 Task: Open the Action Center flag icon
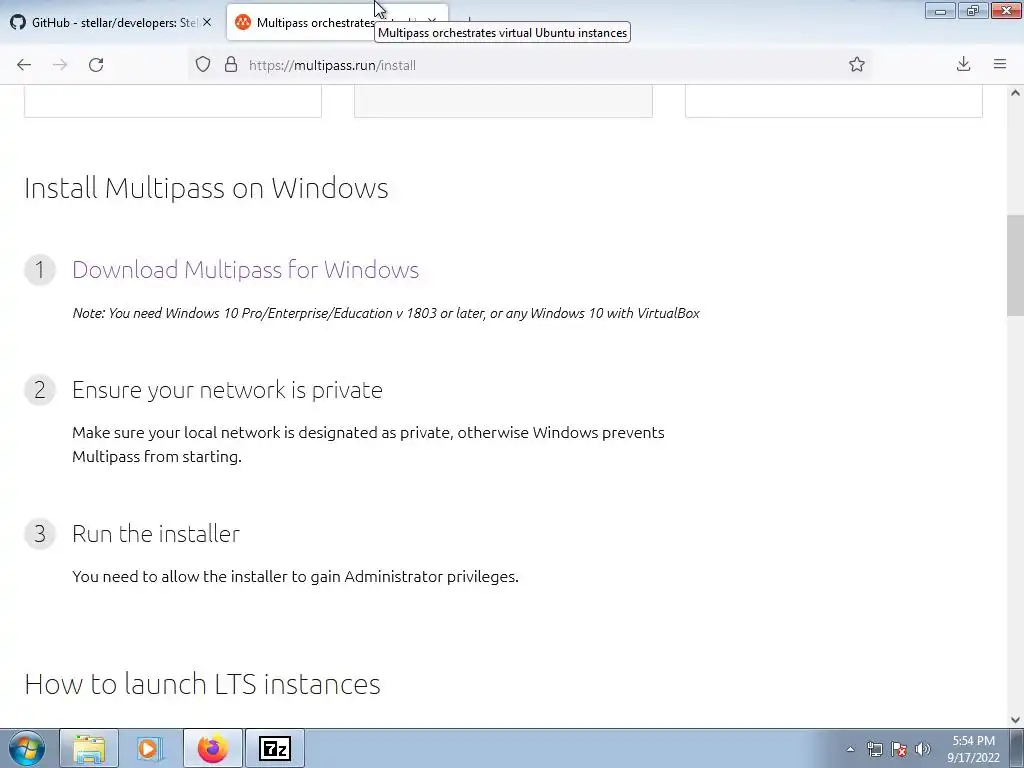point(899,749)
